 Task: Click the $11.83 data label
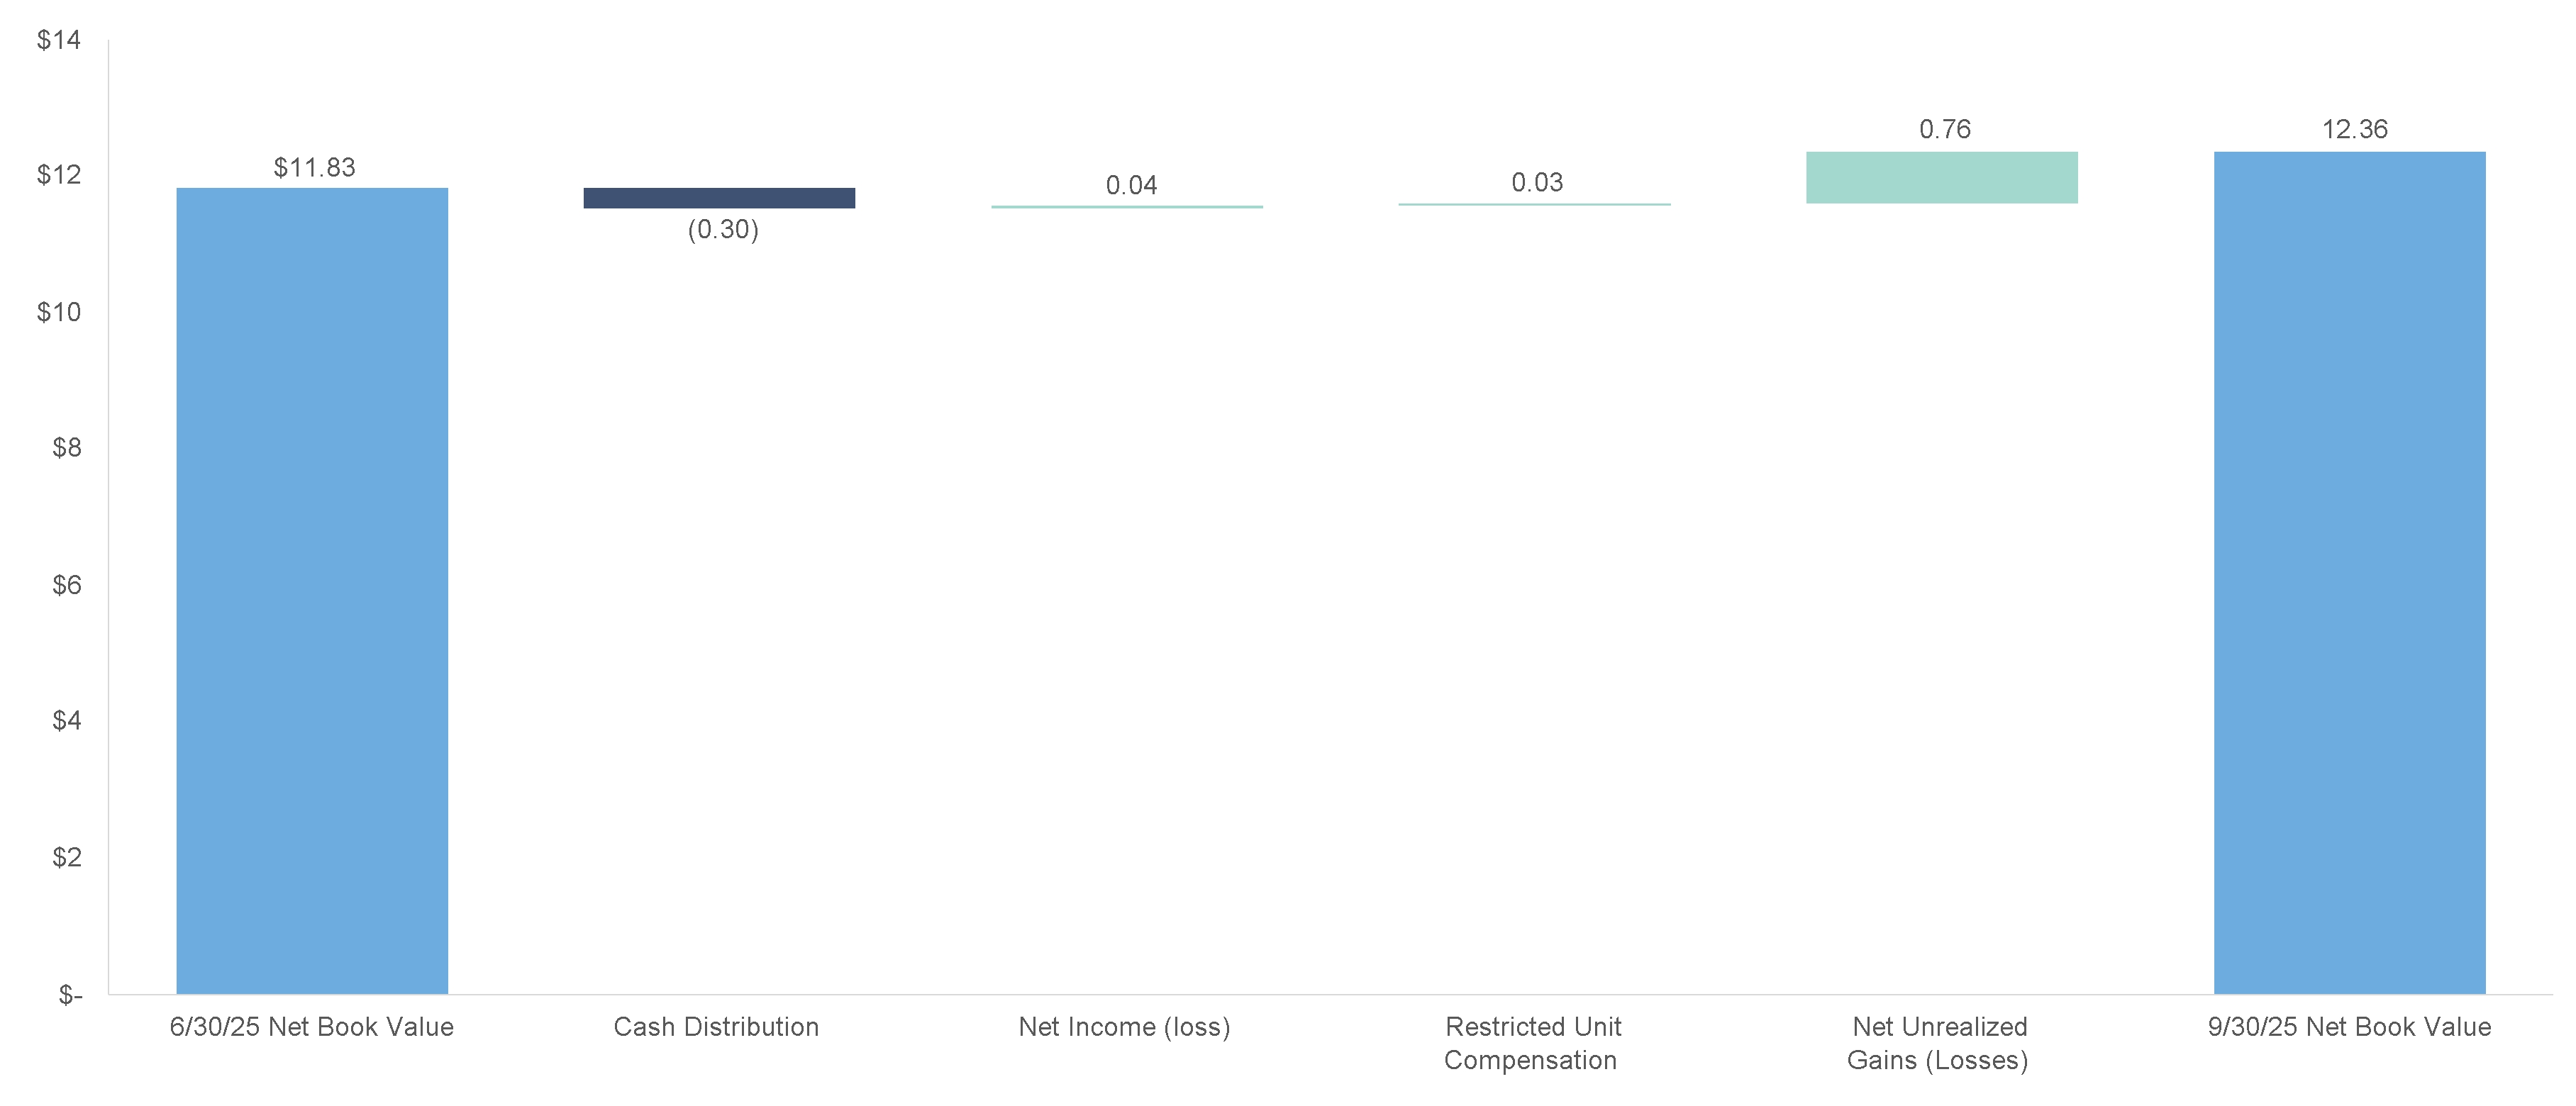[315, 167]
